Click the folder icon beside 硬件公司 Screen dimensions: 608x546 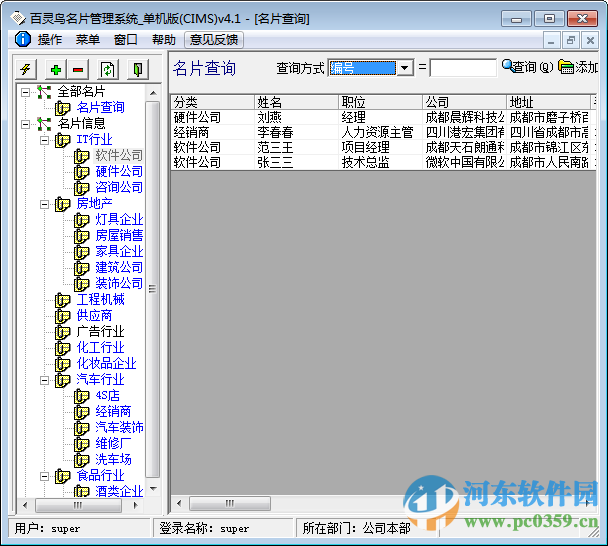point(81,172)
